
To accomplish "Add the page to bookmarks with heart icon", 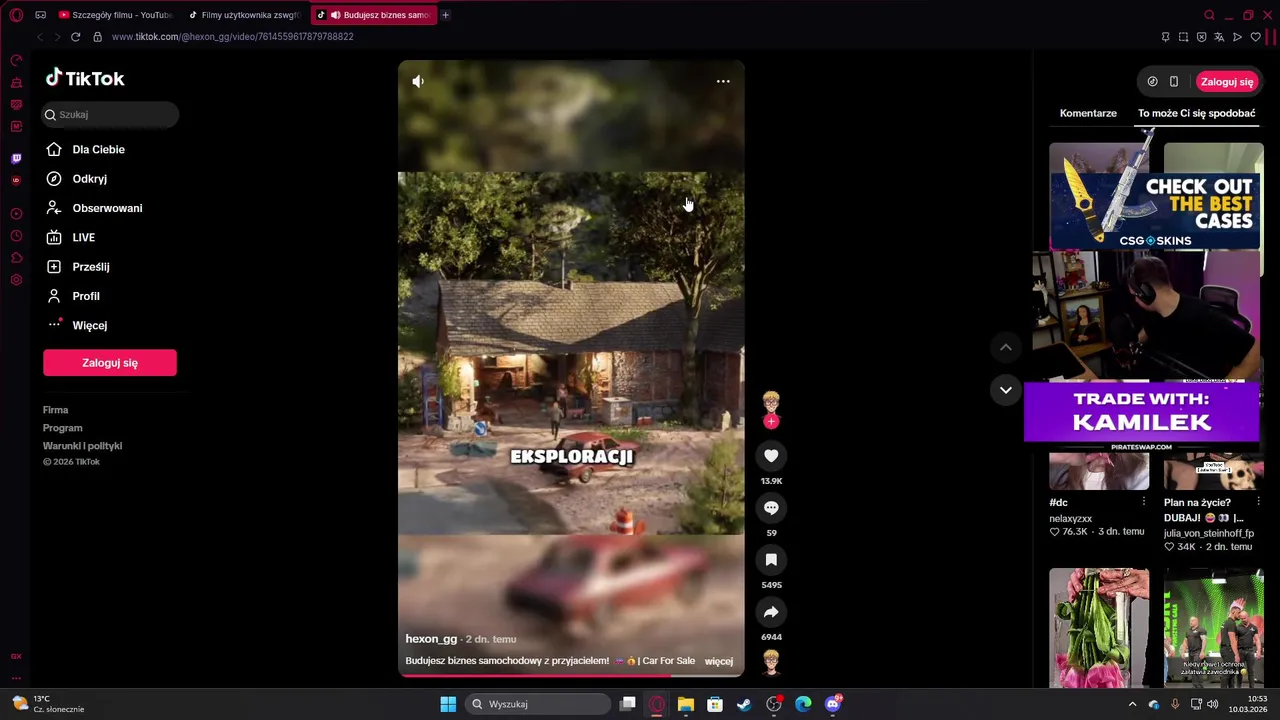I will [1256, 37].
